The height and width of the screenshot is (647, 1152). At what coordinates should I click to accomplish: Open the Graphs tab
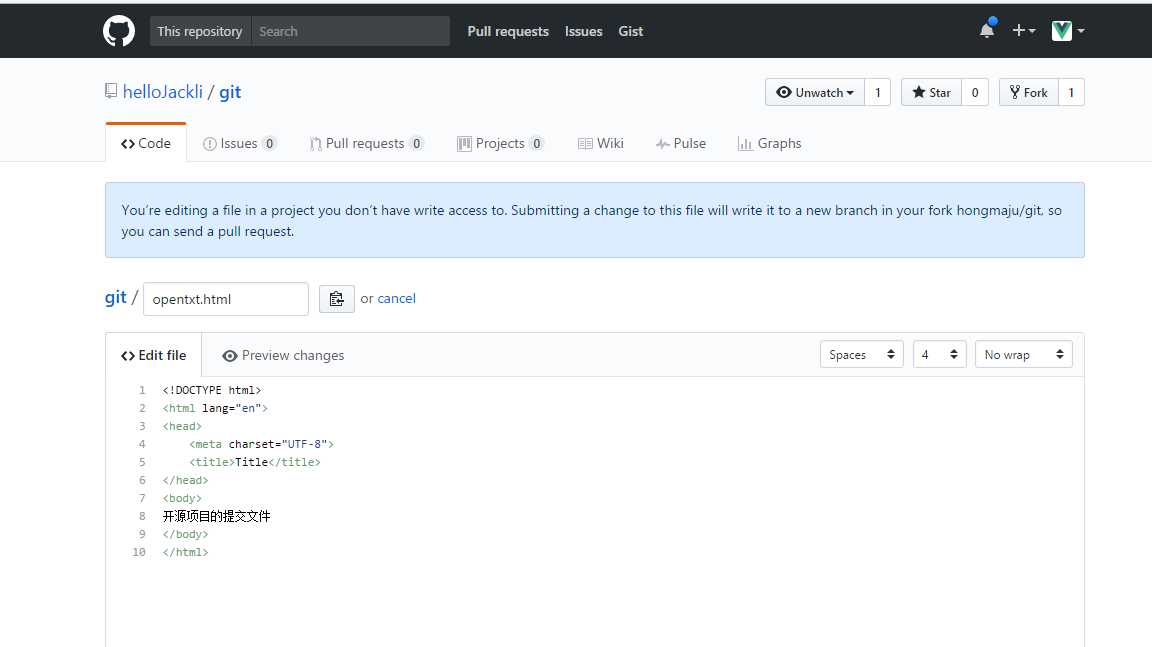[769, 144]
